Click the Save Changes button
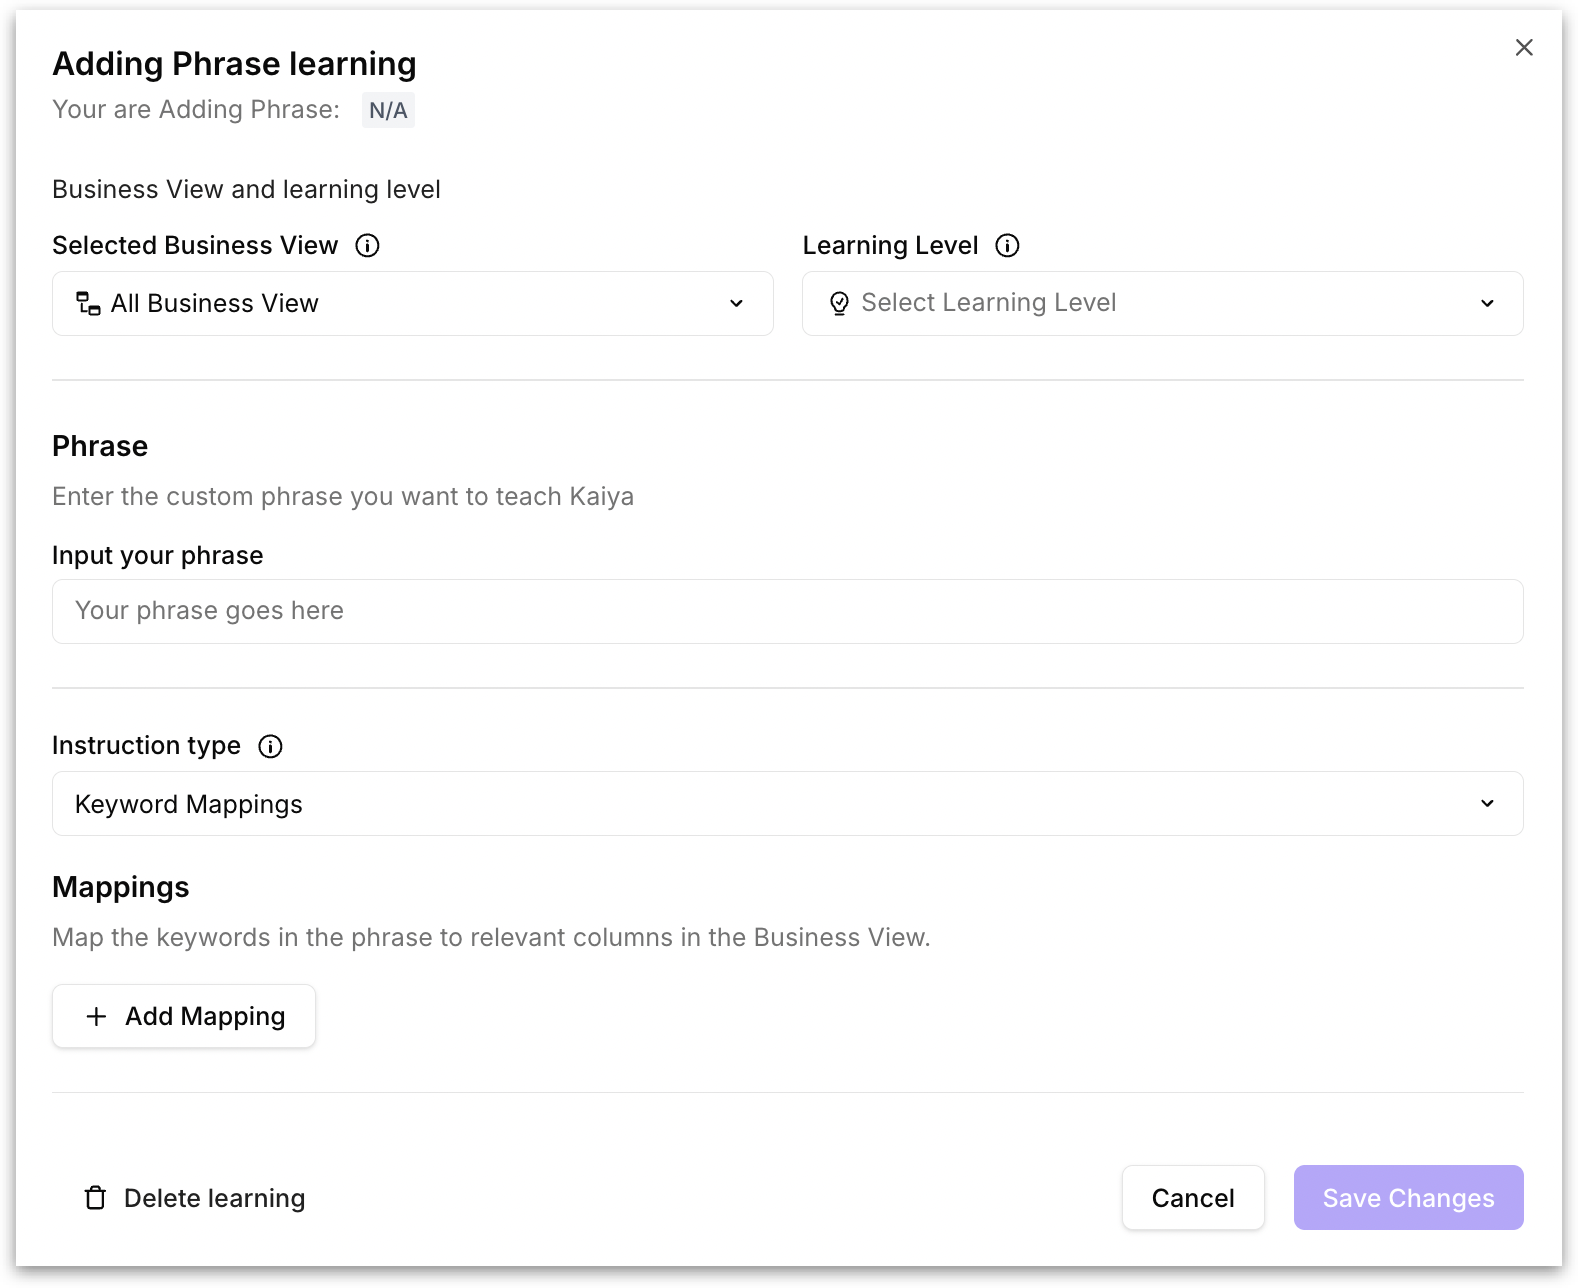Viewport: 1578px width, 1288px height. click(1408, 1198)
